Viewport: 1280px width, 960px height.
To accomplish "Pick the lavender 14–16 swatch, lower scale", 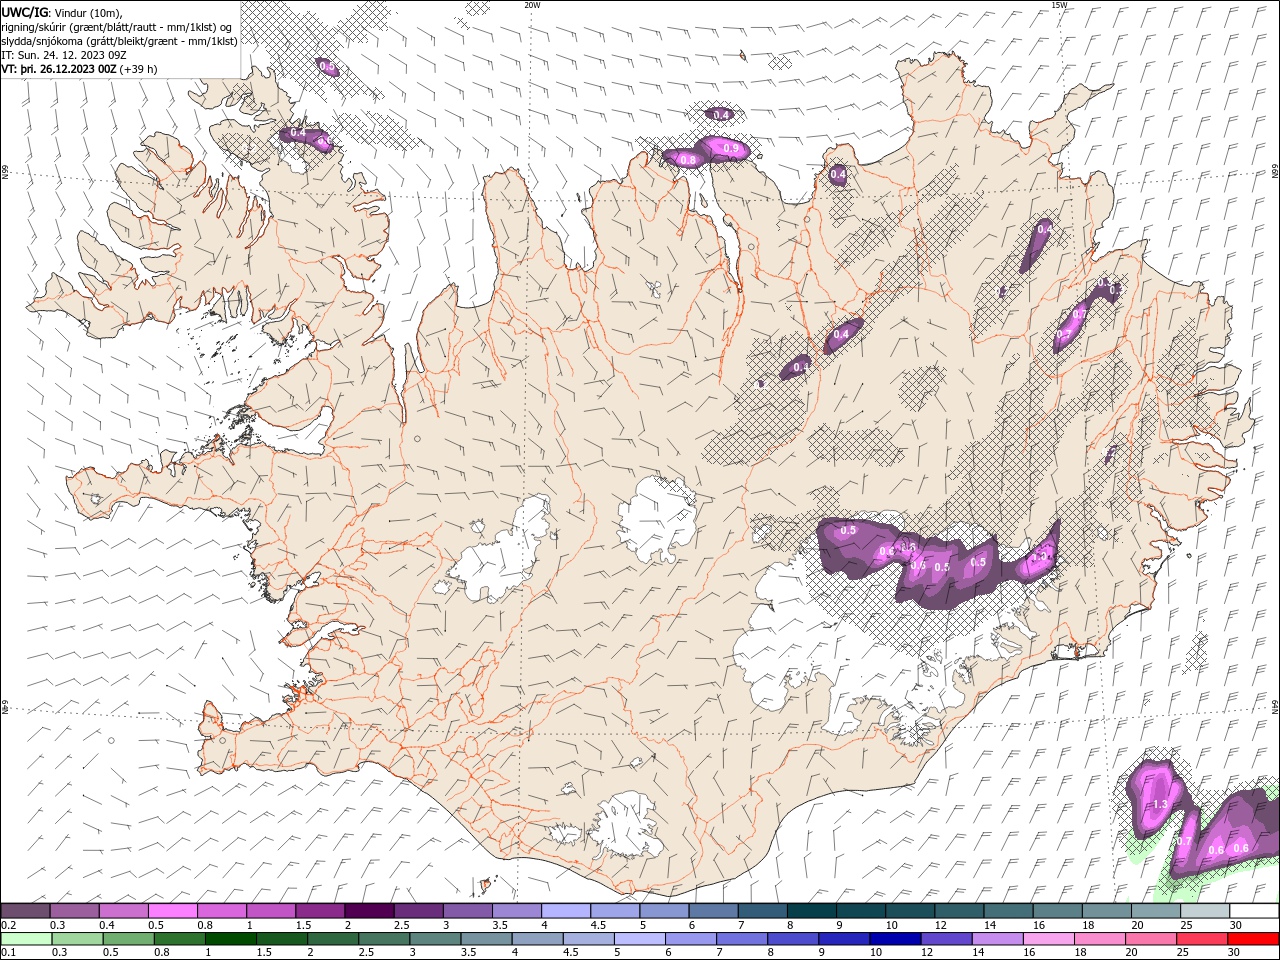I will click(998, 939).
